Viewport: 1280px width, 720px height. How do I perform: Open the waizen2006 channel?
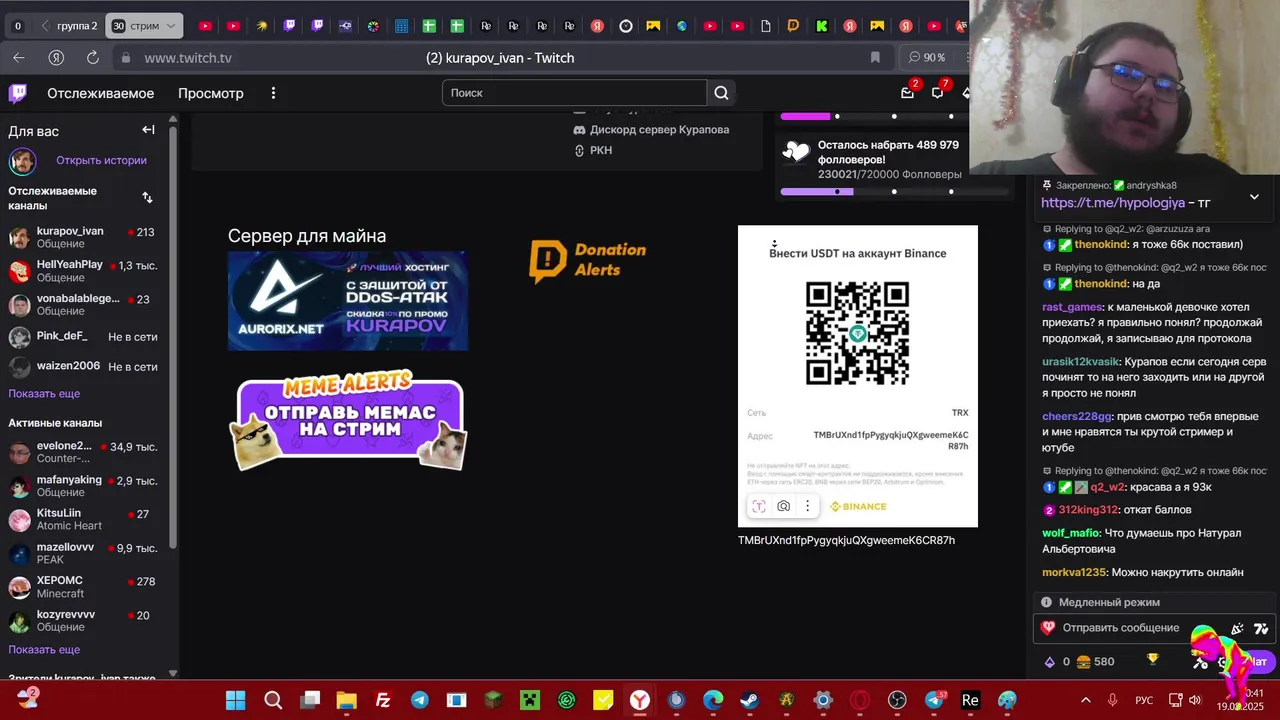pos(83,366)
